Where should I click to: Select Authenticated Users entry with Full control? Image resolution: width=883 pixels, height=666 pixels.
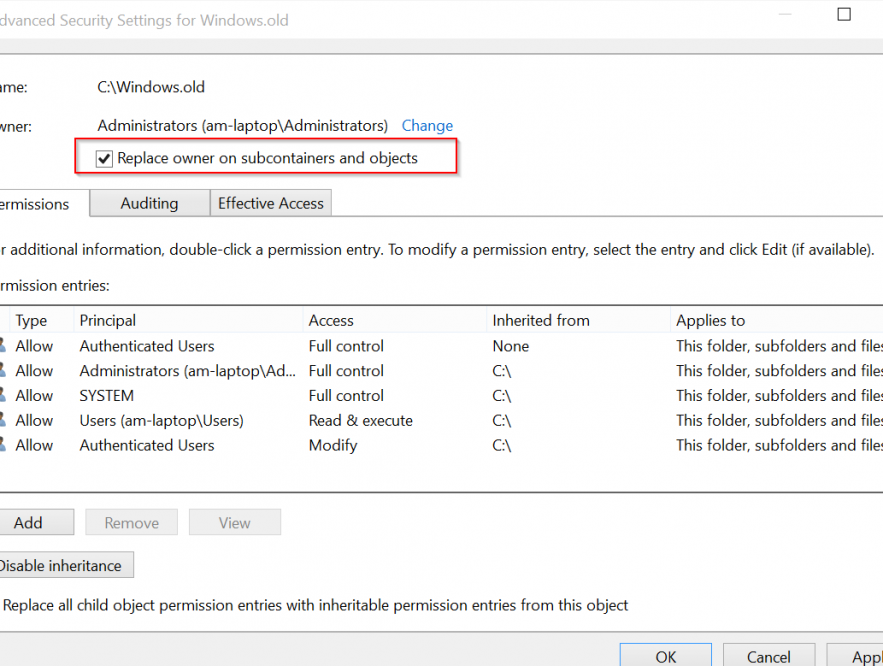[147, 346]
